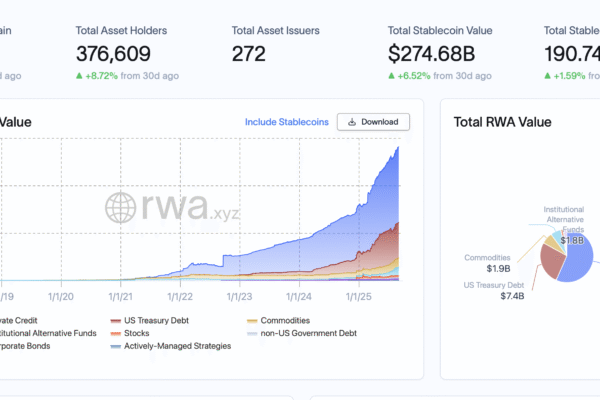This screenshot has height=400, width=600.
Task: Click the Download button icon
Action: pyautogui.click(x=352, y=122)
